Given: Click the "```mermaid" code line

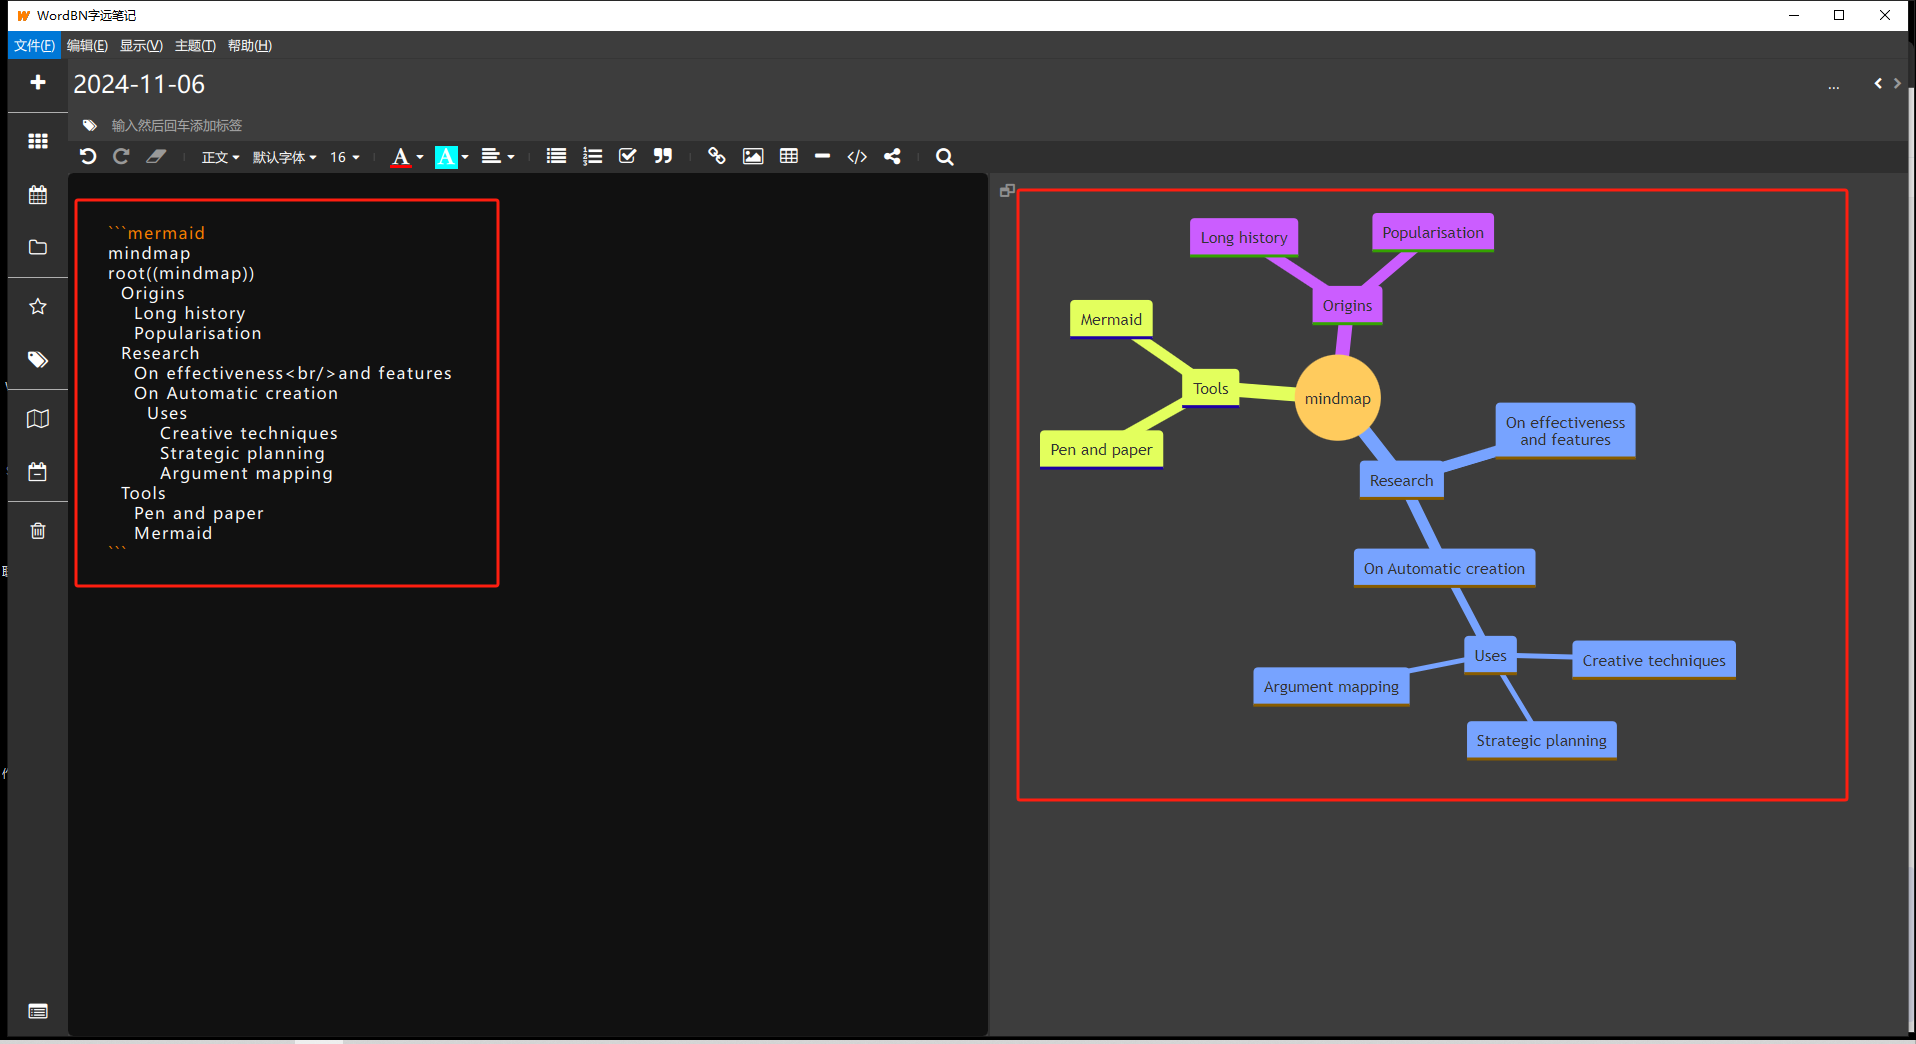Looking at the screenshot, I should [157, 233].
